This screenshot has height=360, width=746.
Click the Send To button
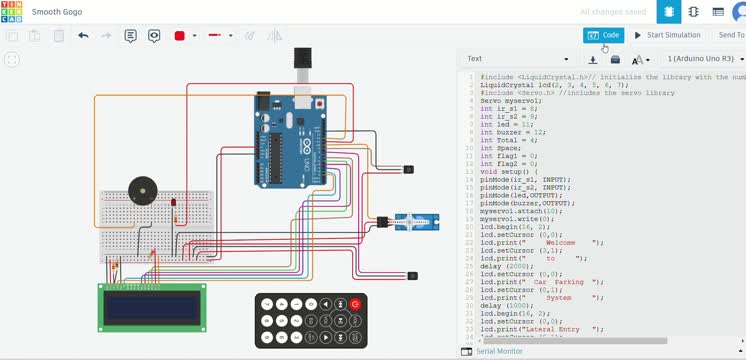731,35
